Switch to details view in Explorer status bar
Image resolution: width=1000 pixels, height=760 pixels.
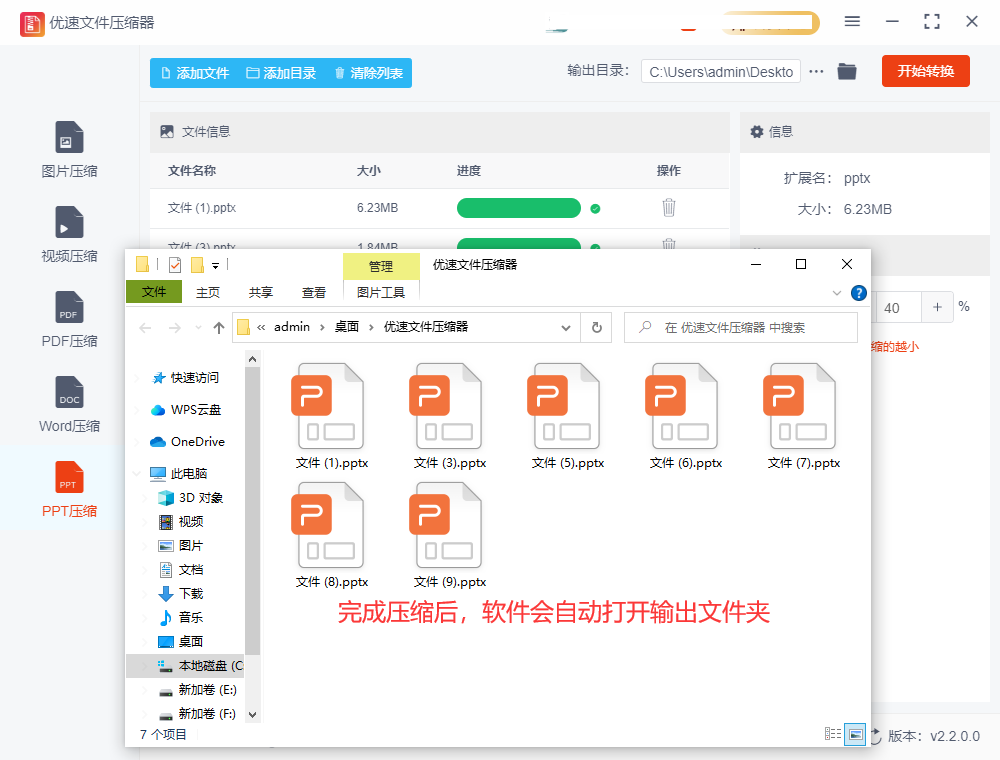(x=832, y=734)
